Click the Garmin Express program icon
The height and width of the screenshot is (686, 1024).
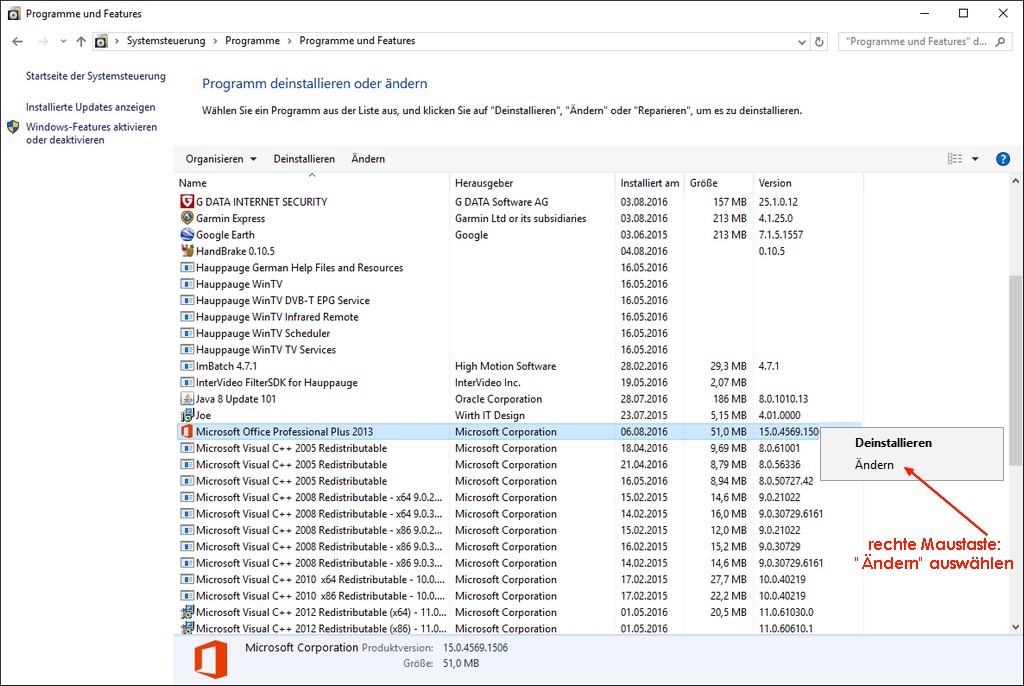pyautogui.click(x=187, y=218)
